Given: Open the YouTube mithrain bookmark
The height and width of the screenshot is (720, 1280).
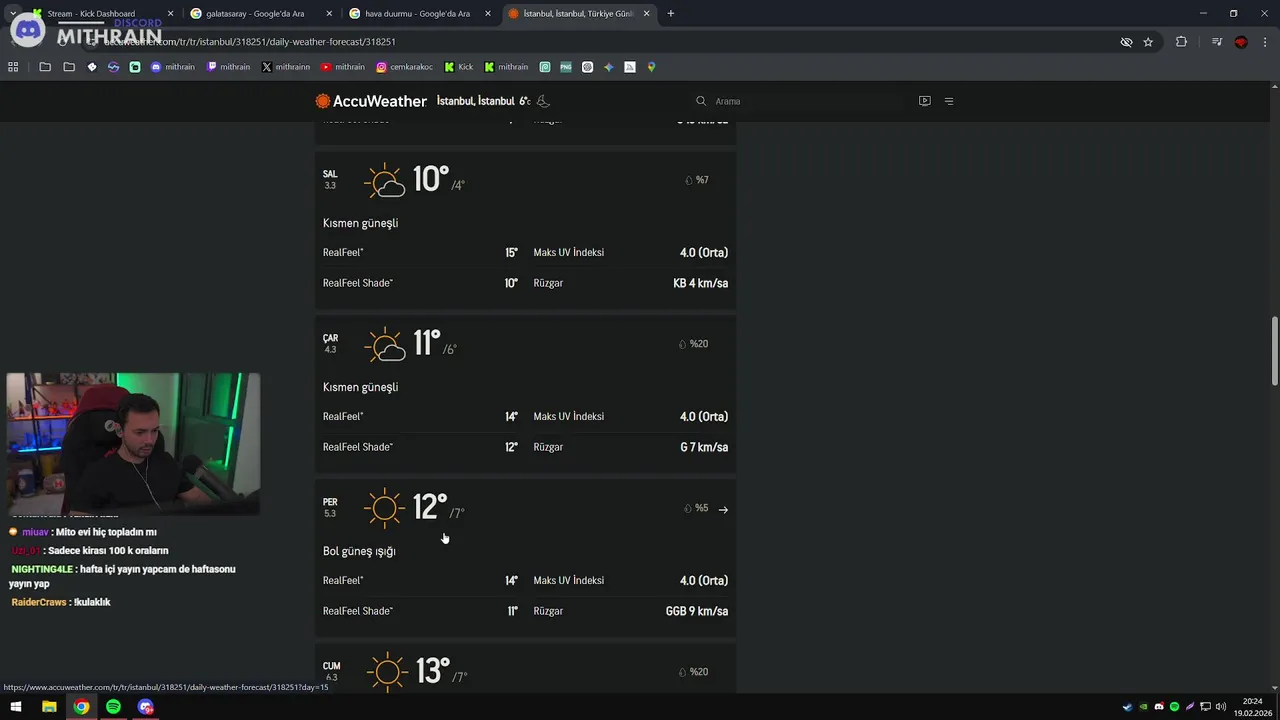Looking at the screenshot, I should (x=343, y=67).
